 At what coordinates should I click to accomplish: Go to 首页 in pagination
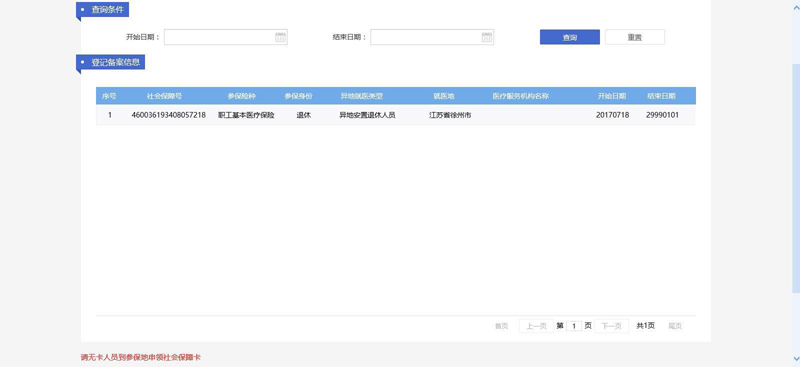coord(501,326)
